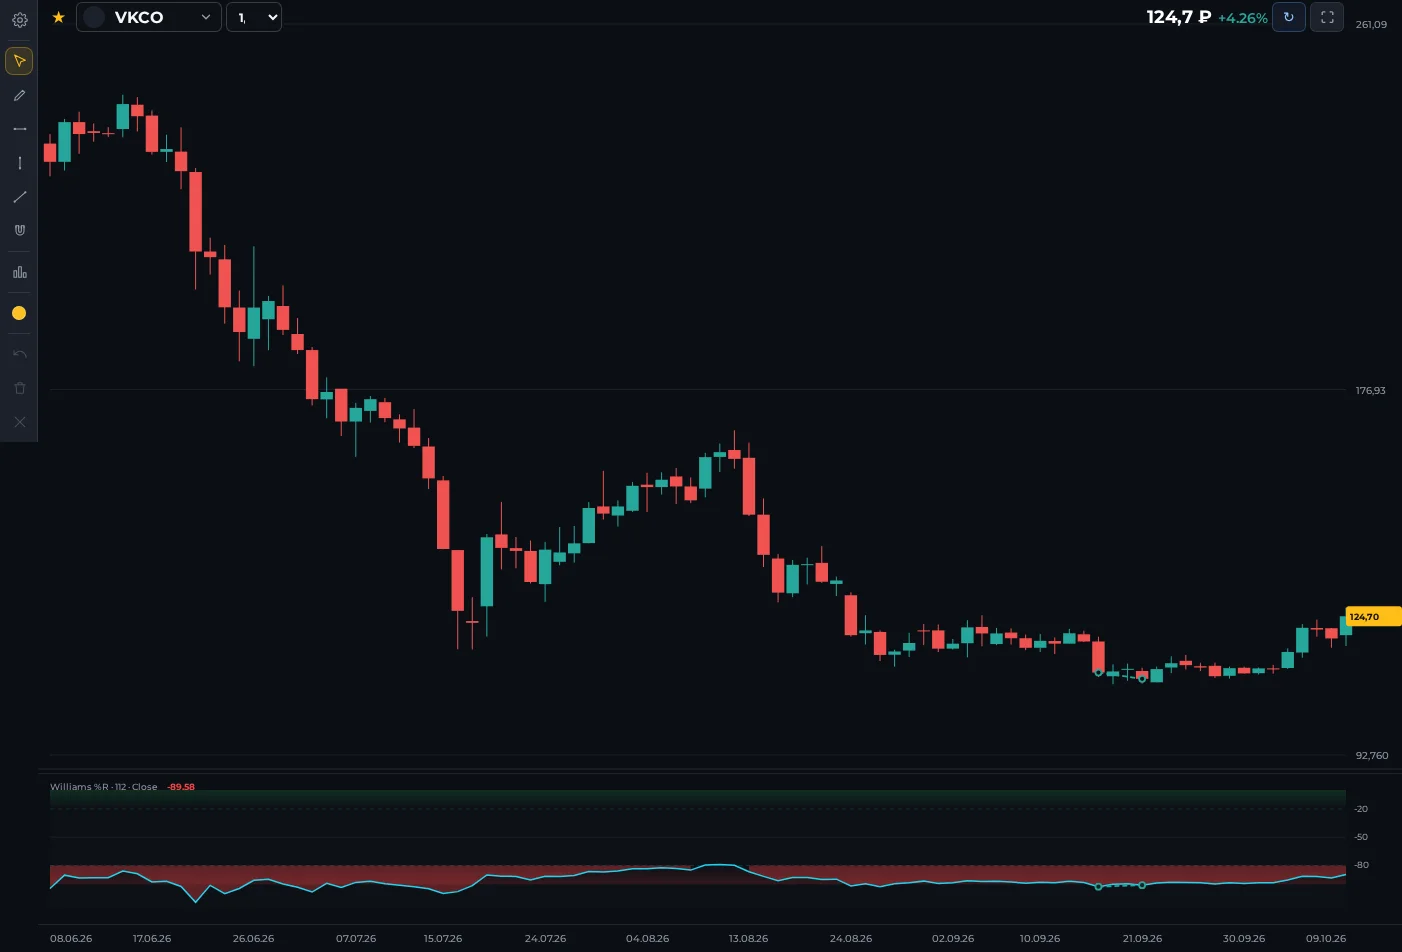Select the vertical line tool
Screen dimensions: 1402x952
point(19,163)
